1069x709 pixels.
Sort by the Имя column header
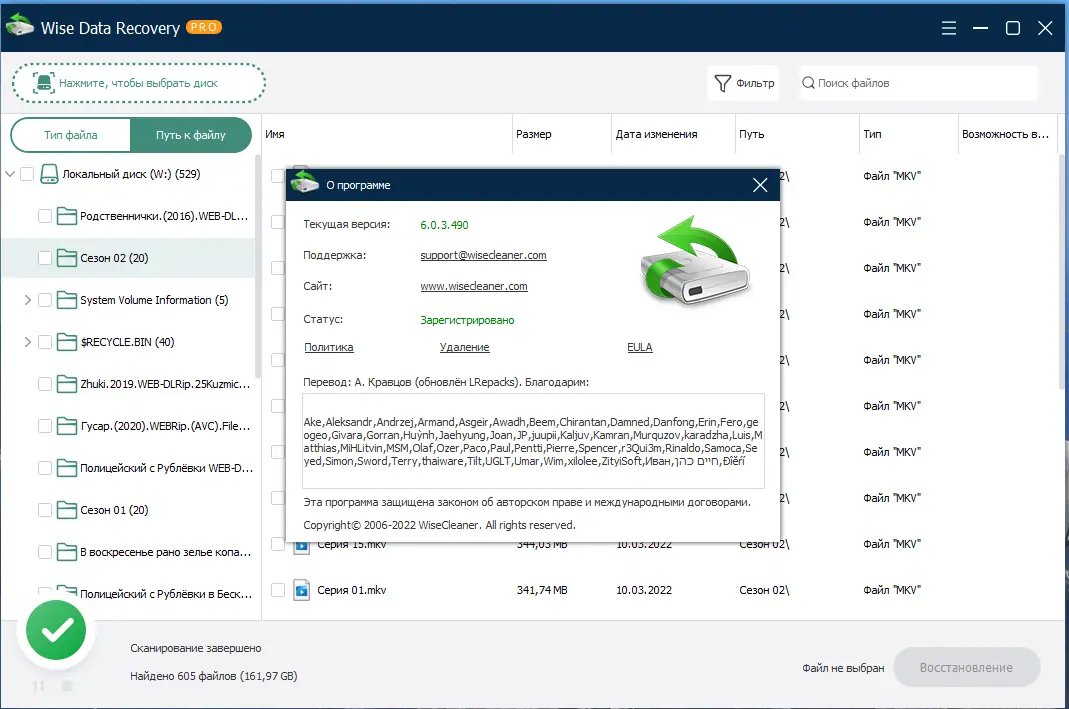coord(387,134)
